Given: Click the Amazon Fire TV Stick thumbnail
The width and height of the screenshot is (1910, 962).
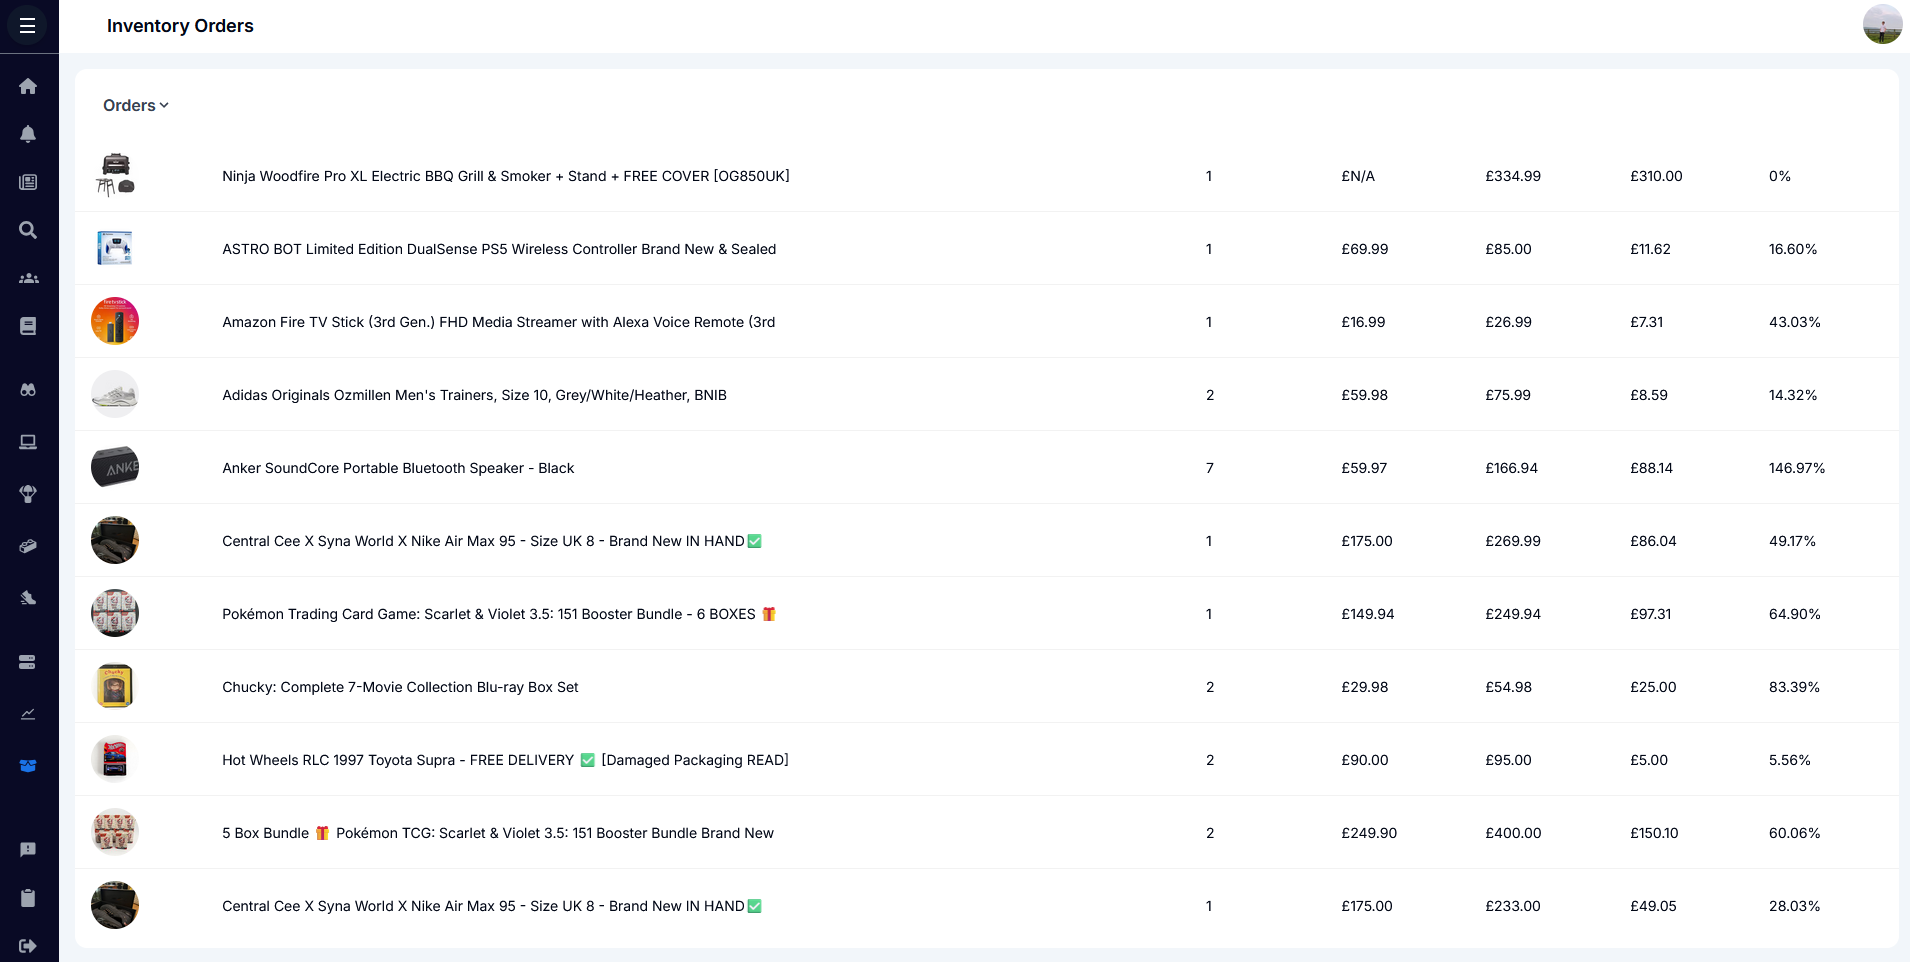Looking at the screenshot, I should [x=115, y=321].
